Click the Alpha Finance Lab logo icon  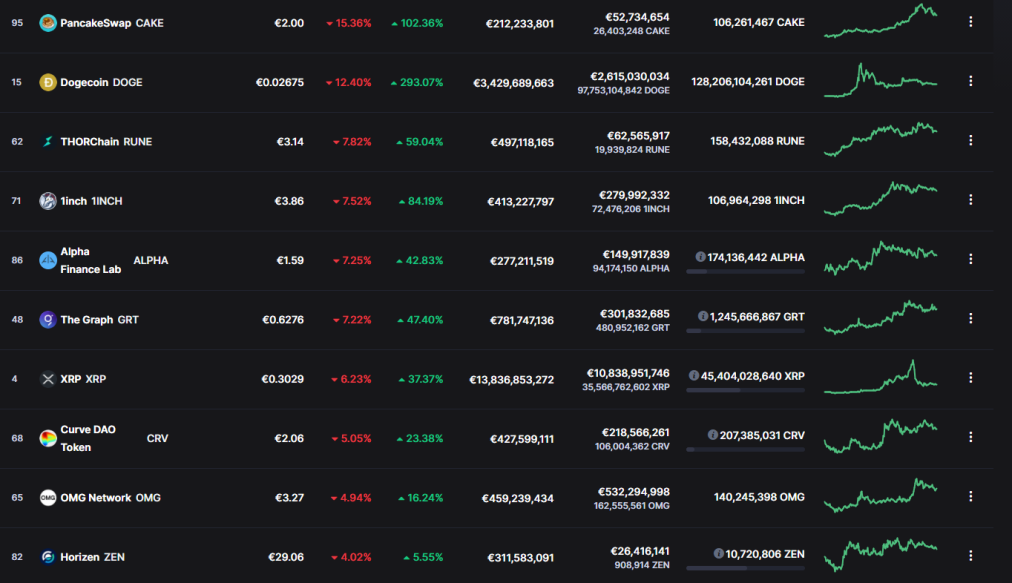[48, 261]
